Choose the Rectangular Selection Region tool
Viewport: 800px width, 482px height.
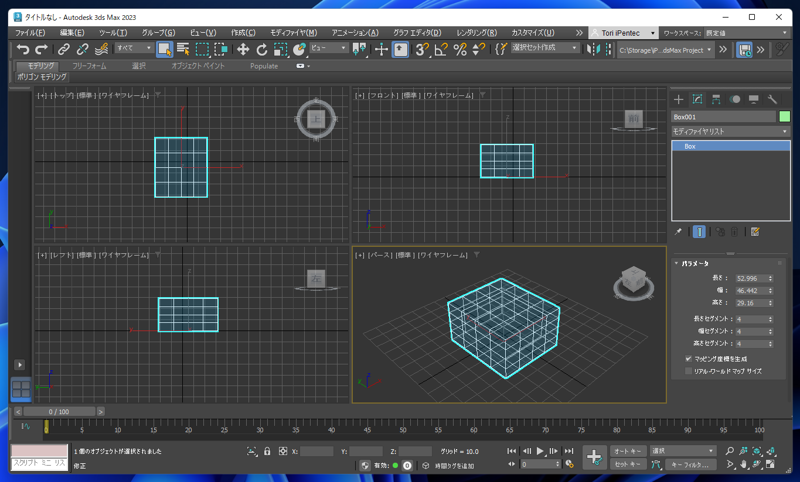tap(203, 49)
